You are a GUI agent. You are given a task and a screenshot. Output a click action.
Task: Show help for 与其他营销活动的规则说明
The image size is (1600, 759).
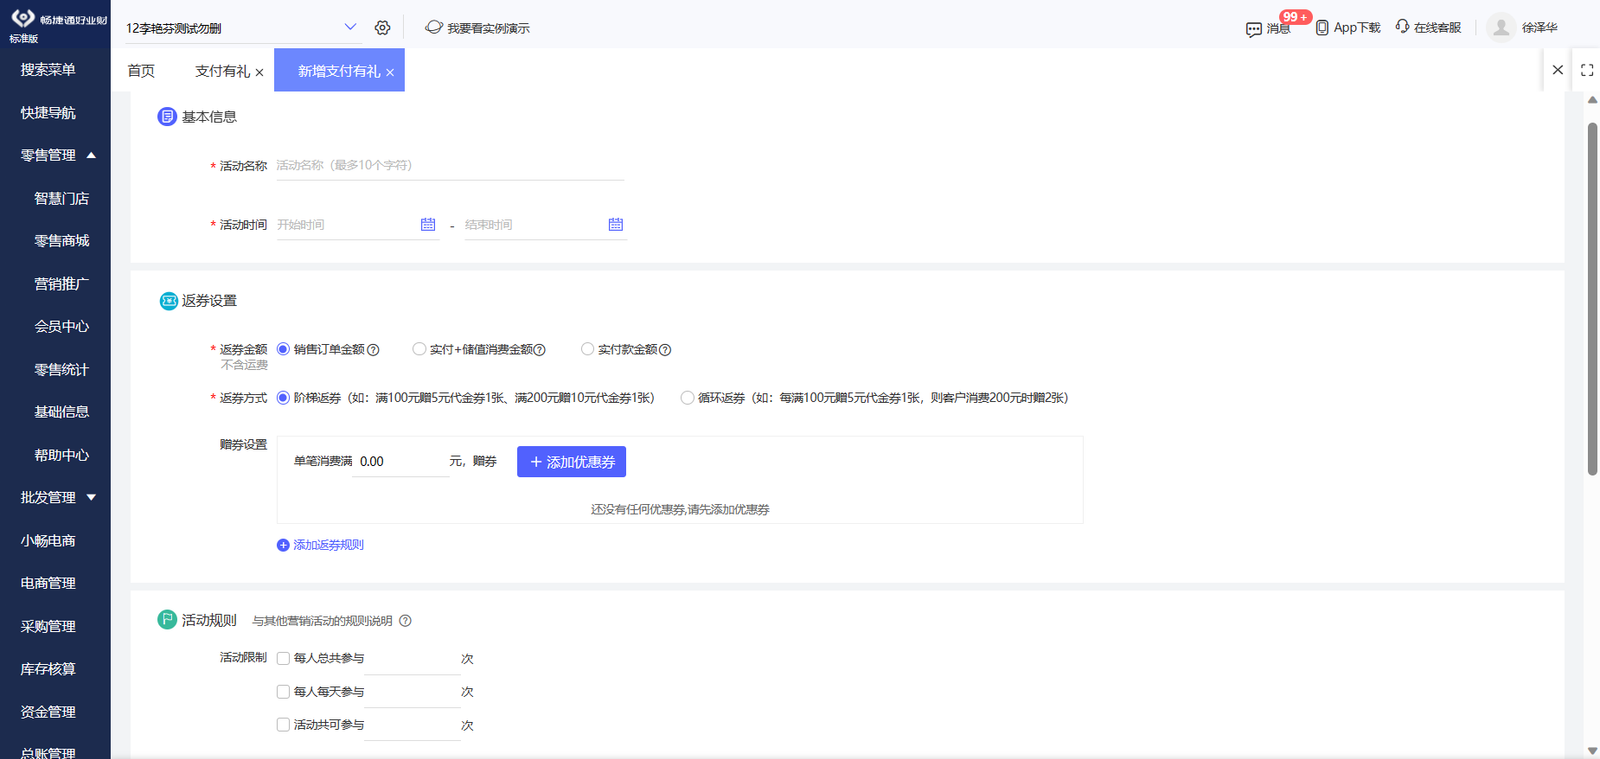[405, 621]
